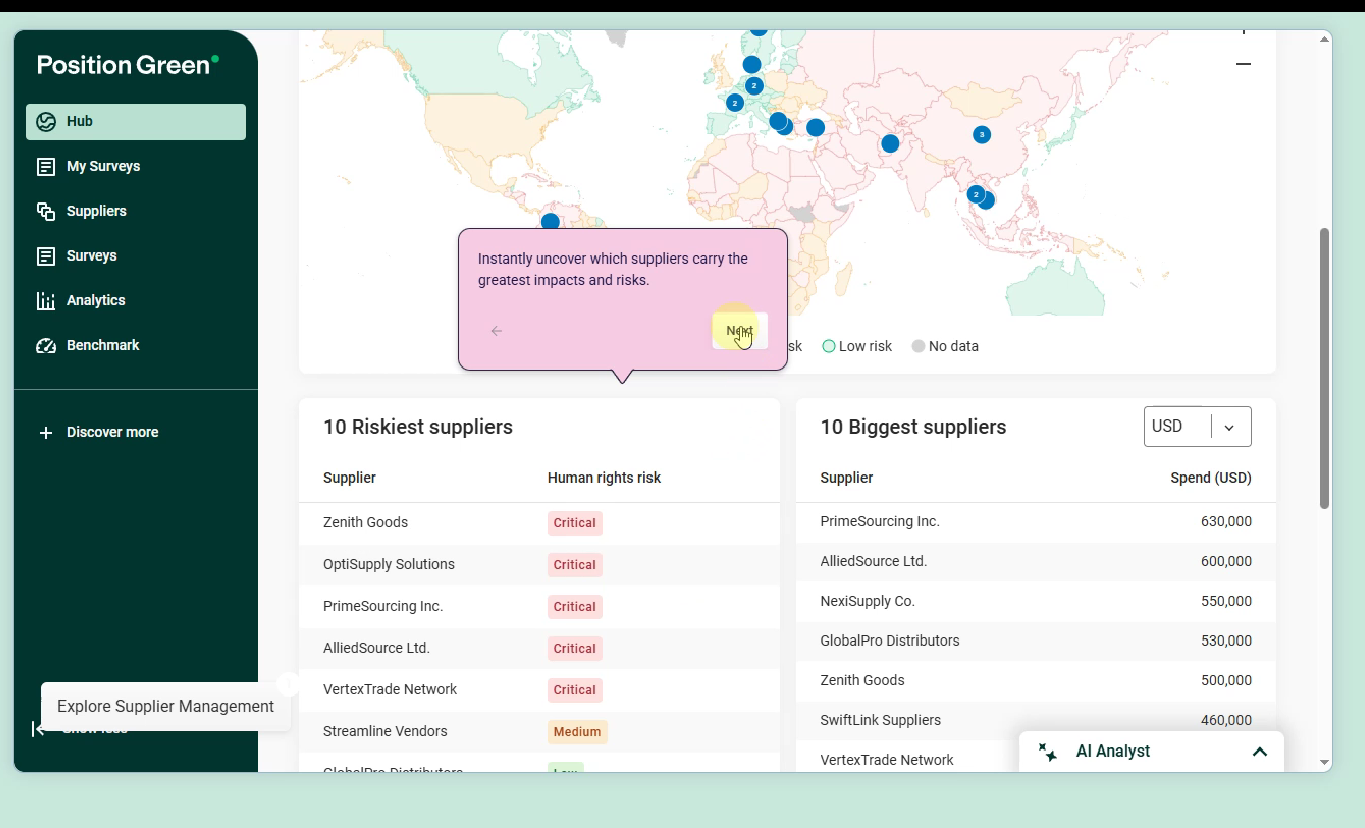Click the Spend (USD) column header
This screenshot has height=828, width=1365.
pos(1211,478)
